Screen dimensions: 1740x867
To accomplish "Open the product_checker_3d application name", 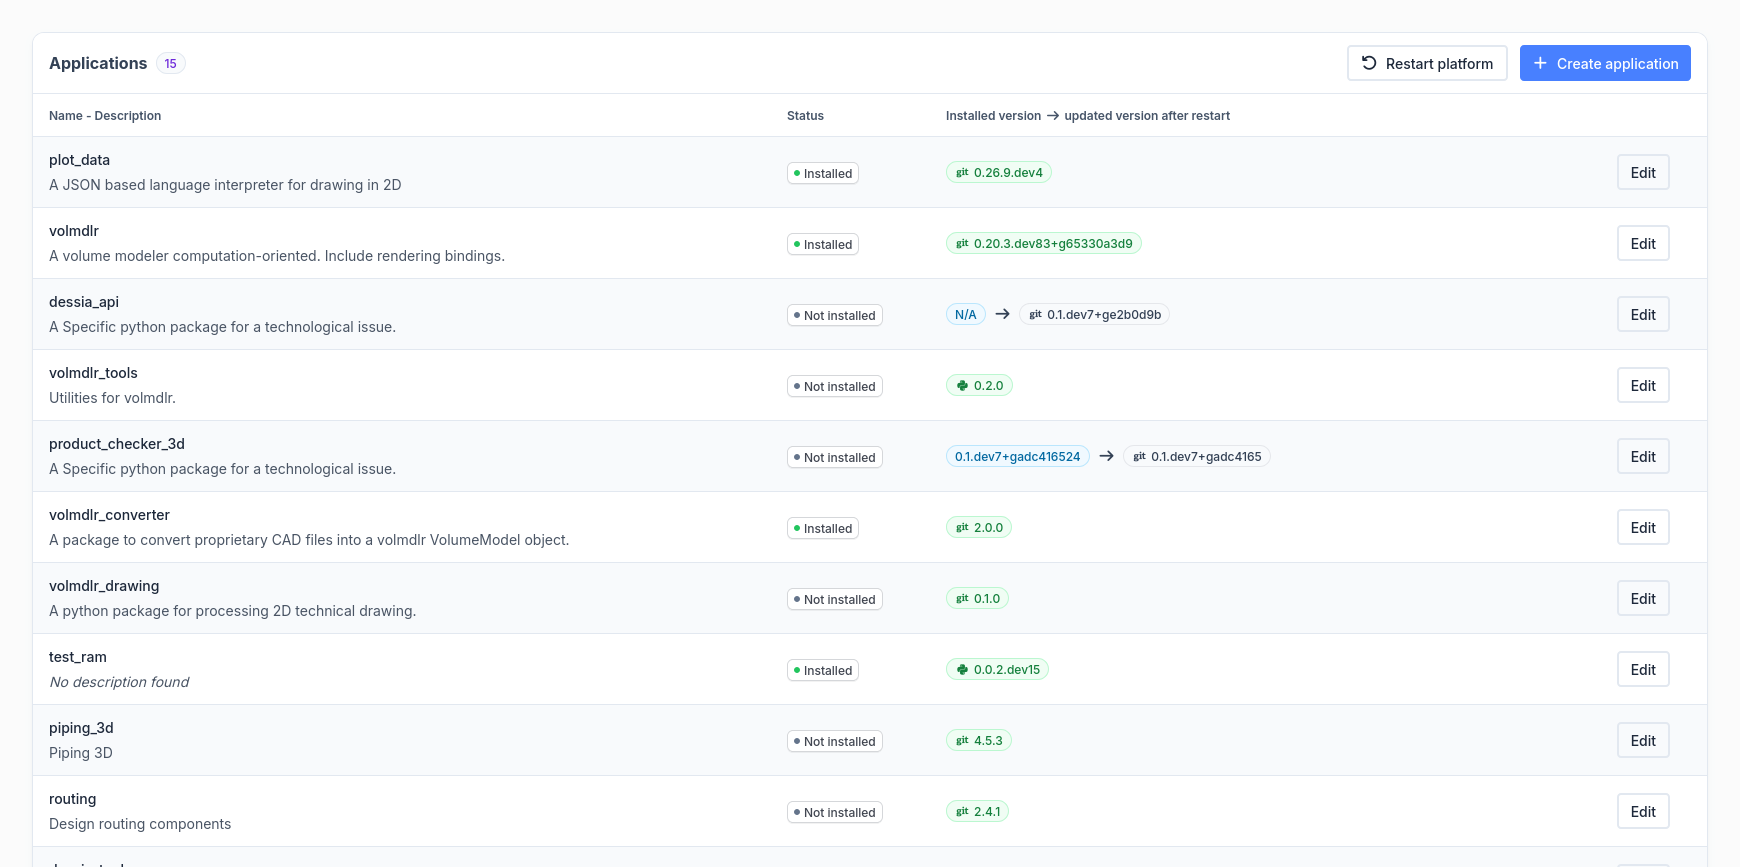I will click(x=117, y=444).
